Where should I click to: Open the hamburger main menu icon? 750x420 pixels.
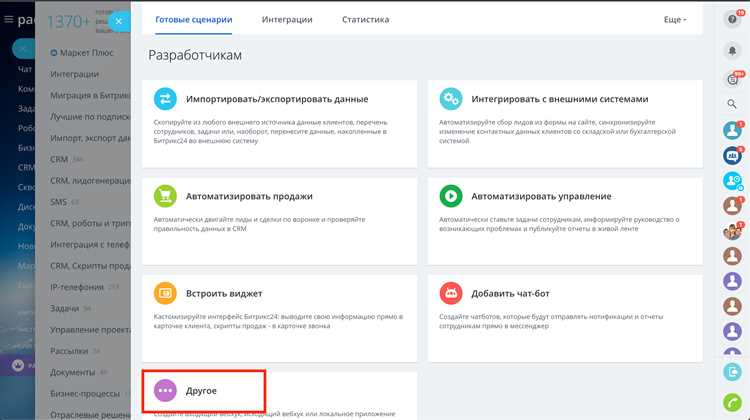point(8,20)
